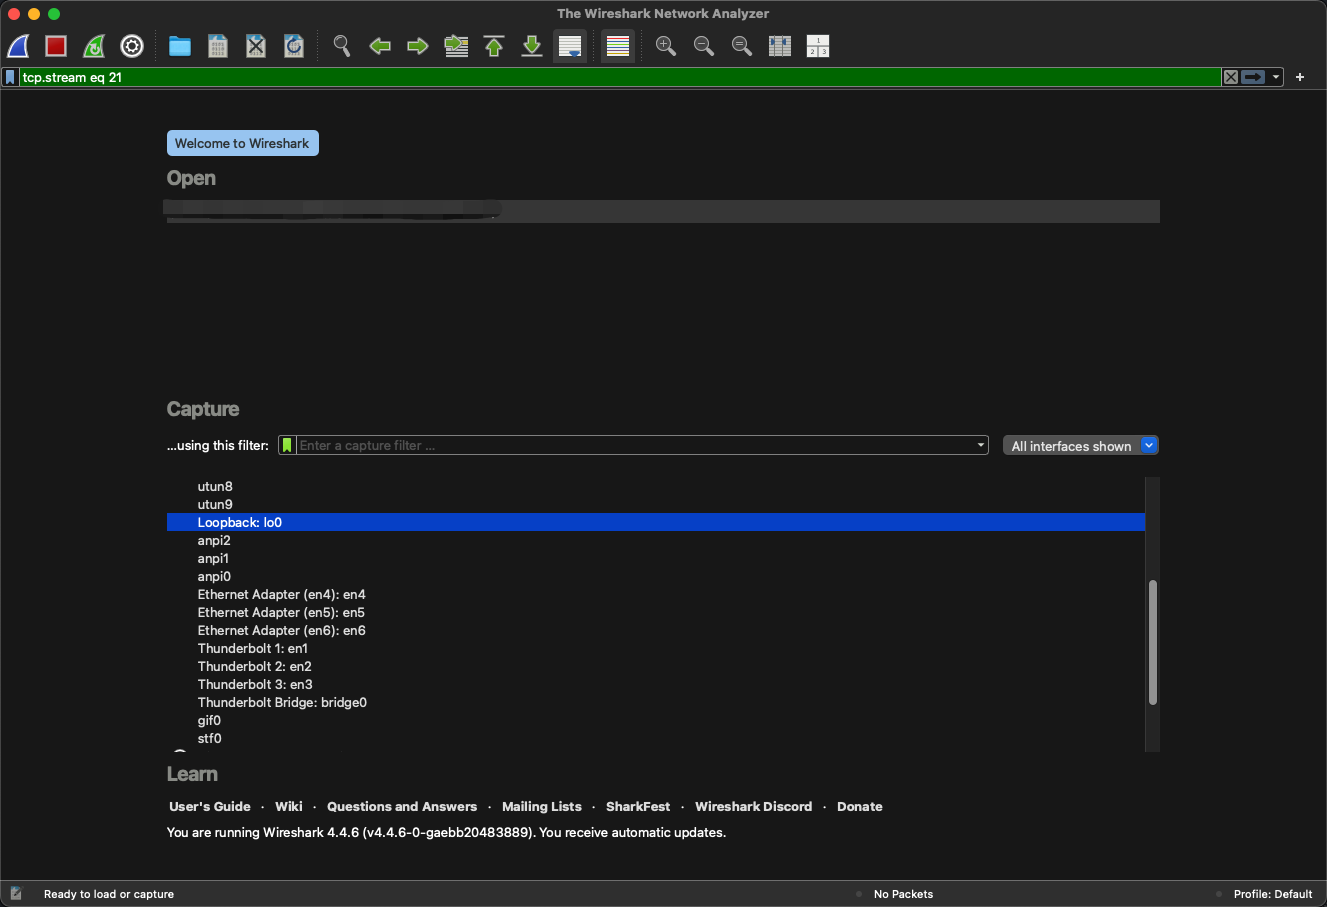
Task: Select the anpi0 interface
Action: coord(656,576)
